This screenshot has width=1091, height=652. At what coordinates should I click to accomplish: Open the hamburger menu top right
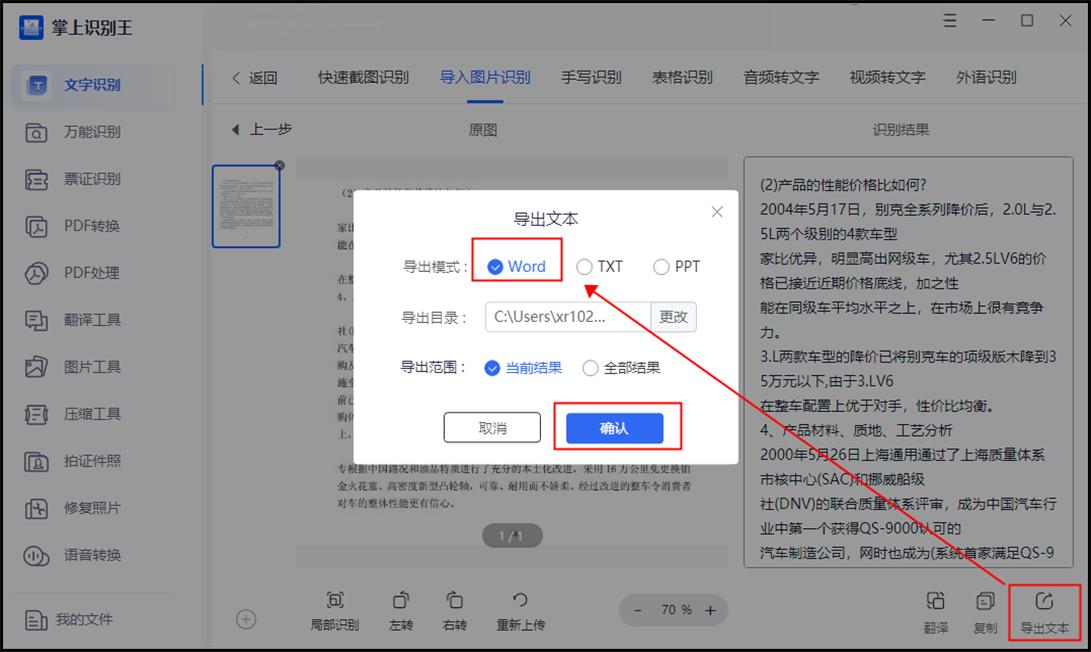(x=949, y=20)
